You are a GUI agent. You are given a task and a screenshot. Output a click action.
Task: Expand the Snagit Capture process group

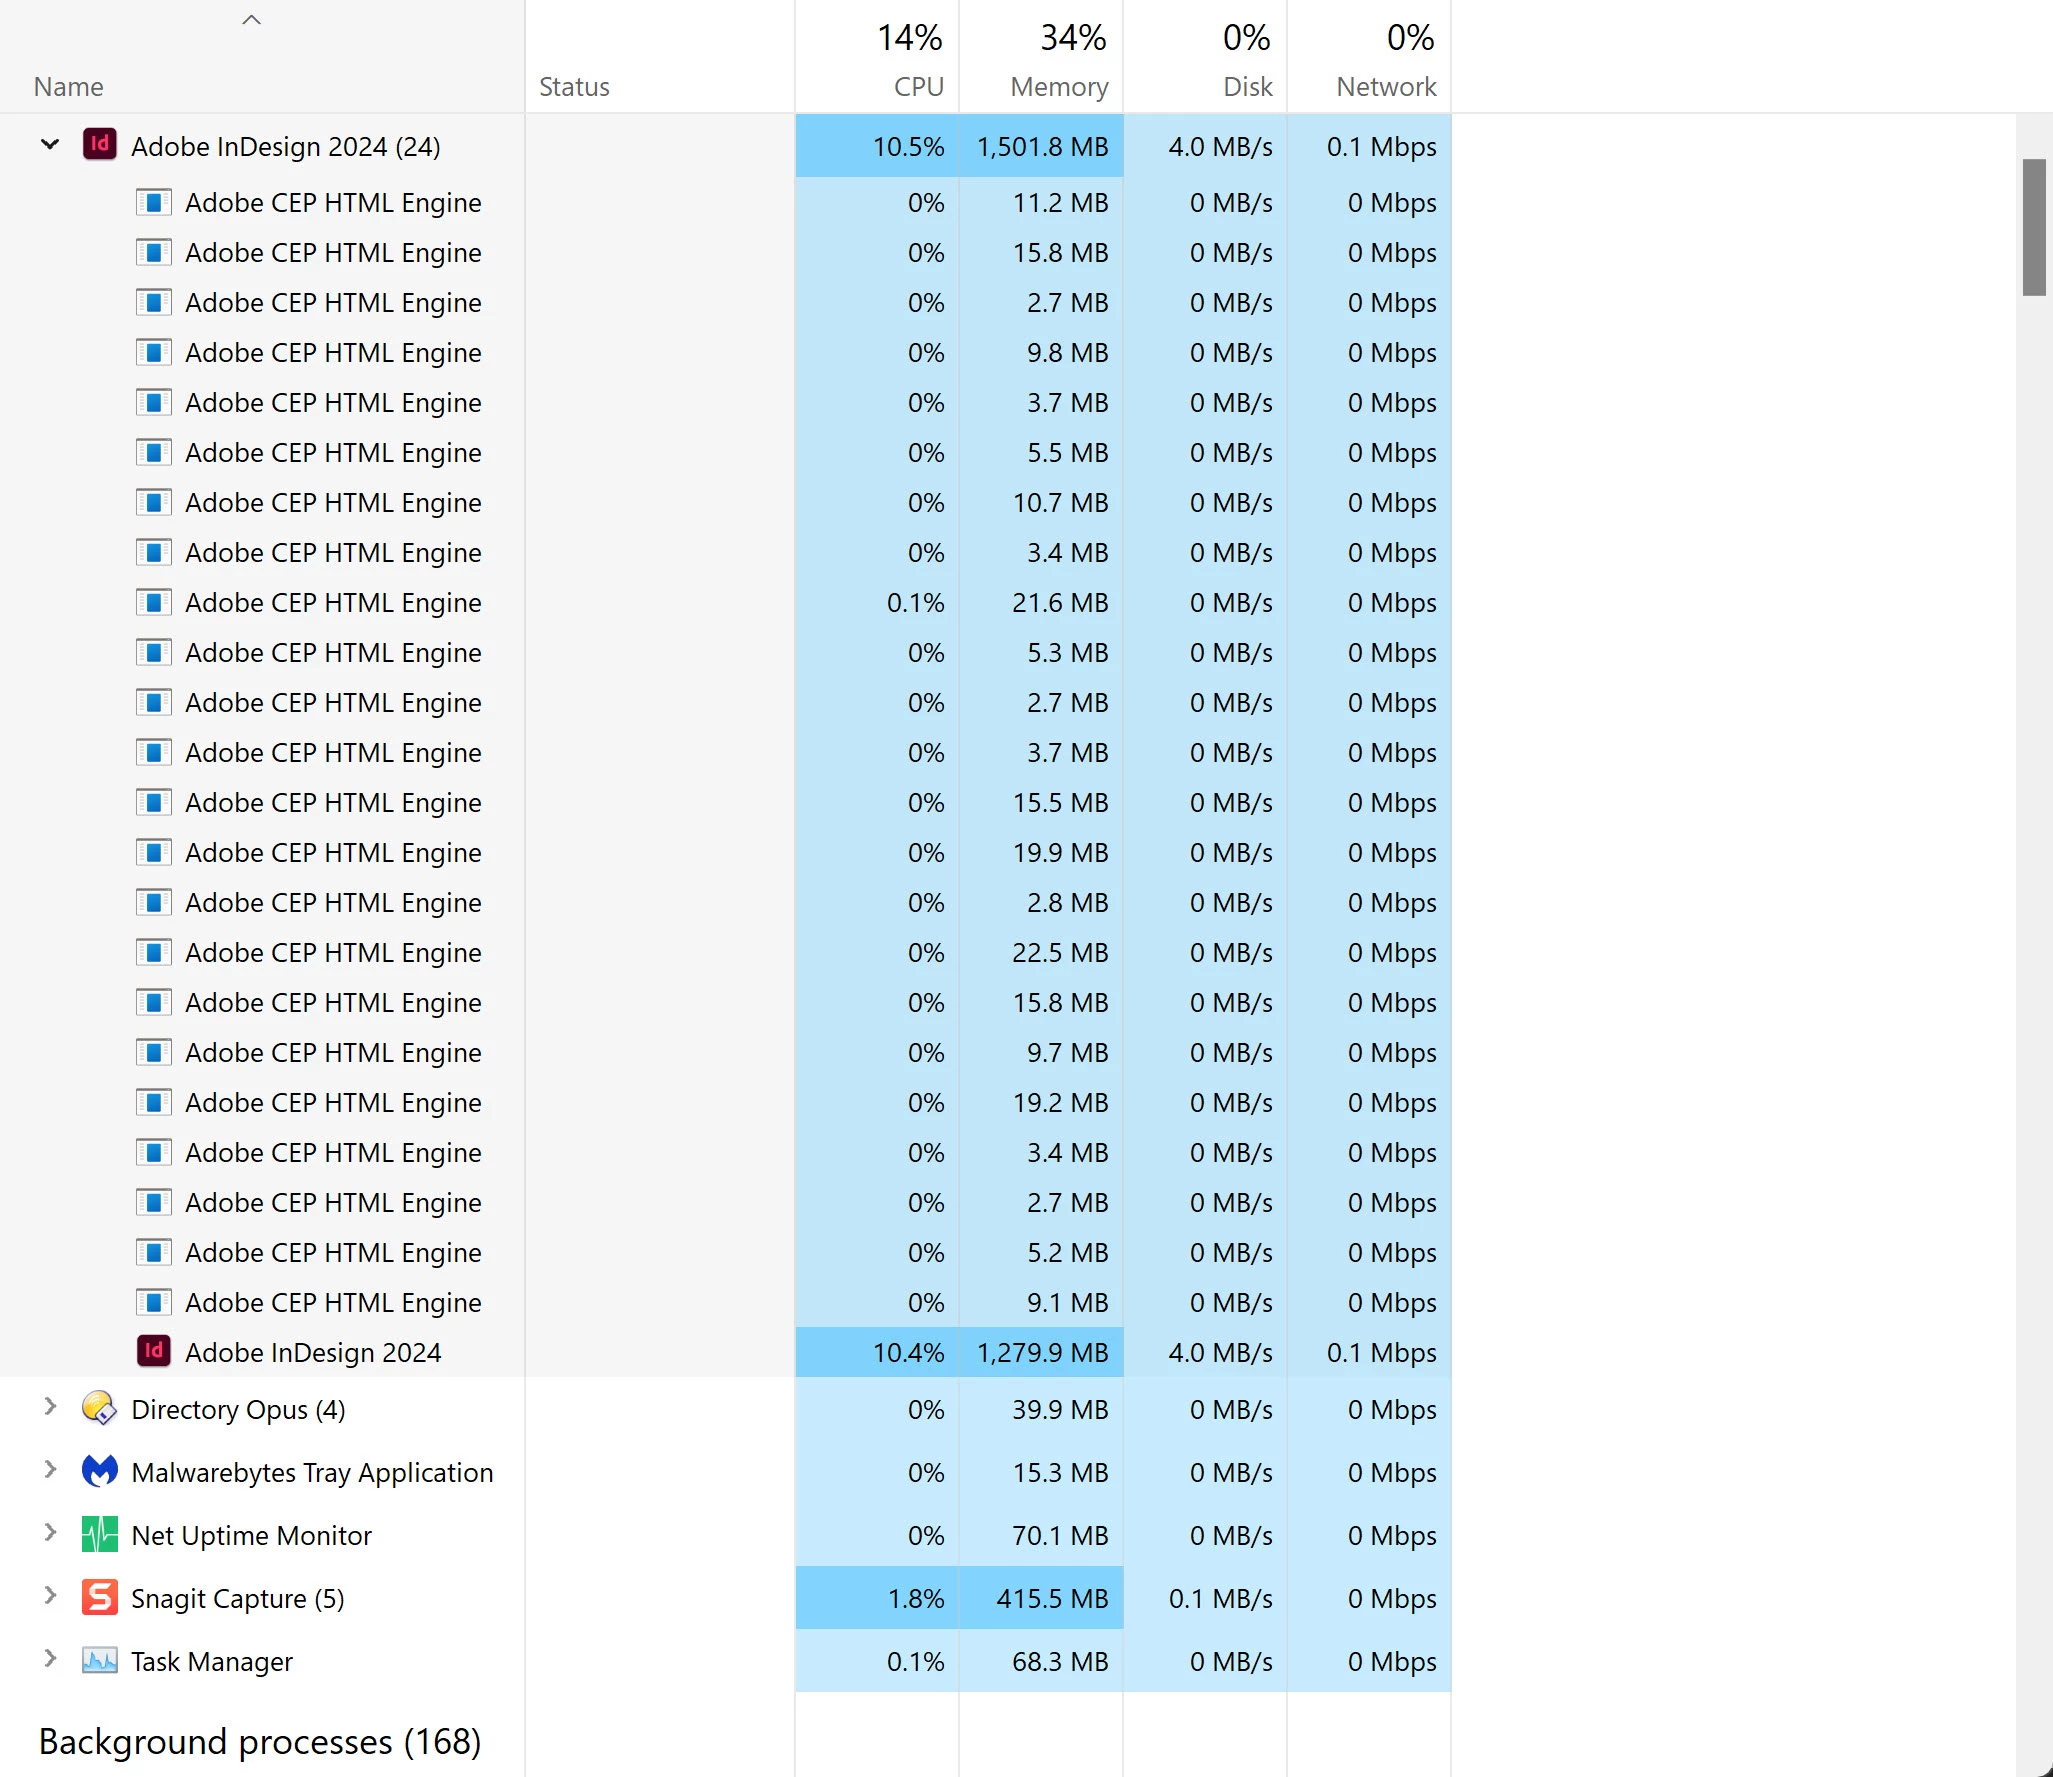click(50, 1596)
